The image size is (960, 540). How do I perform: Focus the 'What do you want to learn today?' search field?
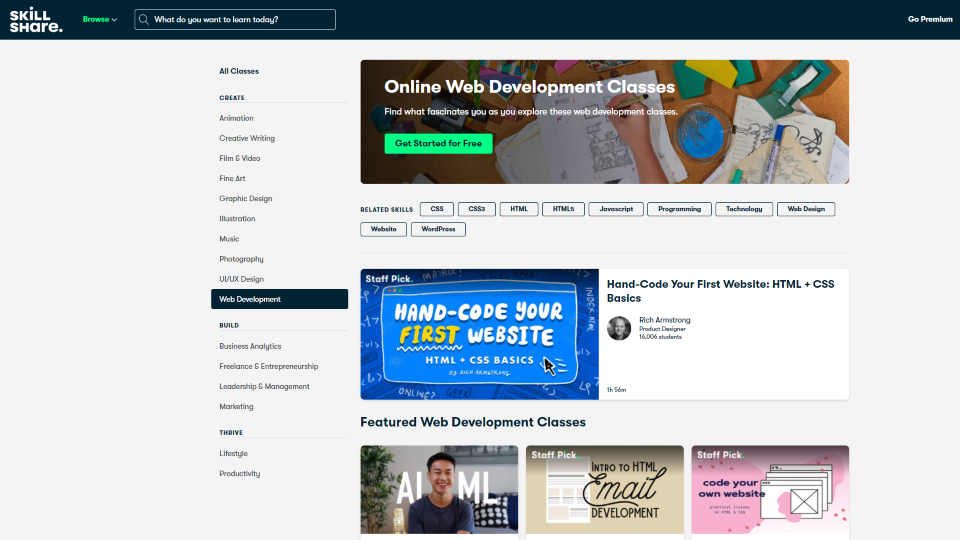tap(235, 20)
